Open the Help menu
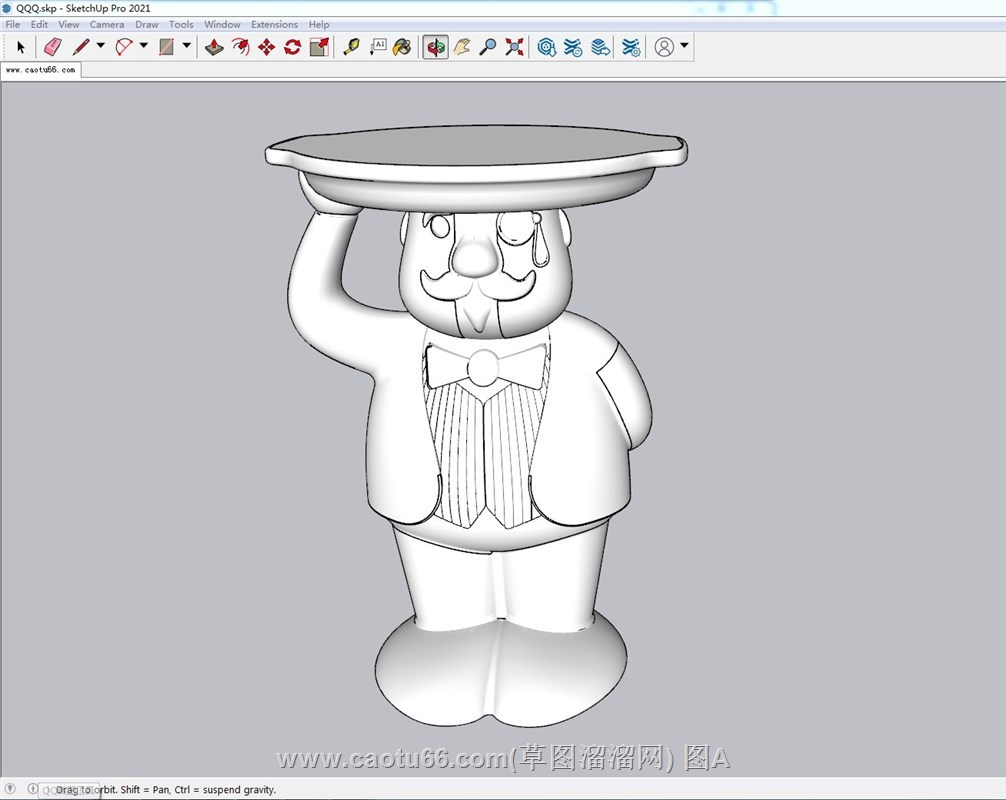Viewport: 1006px width, 800px height. pyautogui.click(x=319, y=24)
